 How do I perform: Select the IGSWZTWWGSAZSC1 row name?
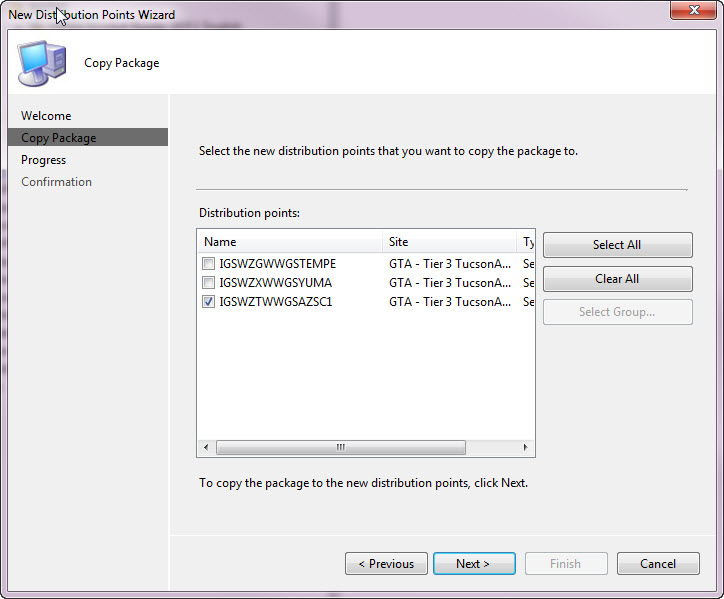point(276,302)
